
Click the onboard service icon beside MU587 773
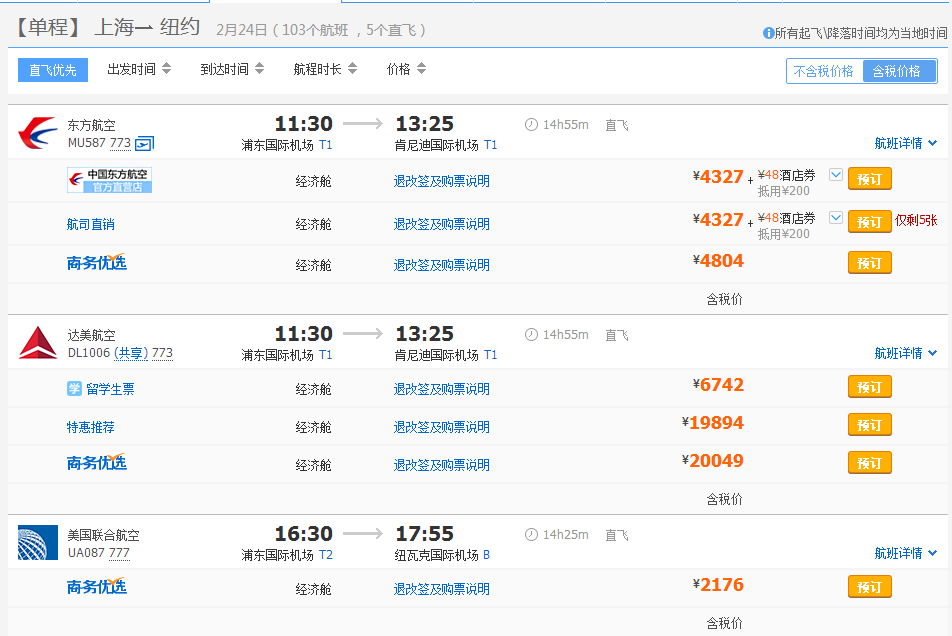coord(144,144)
